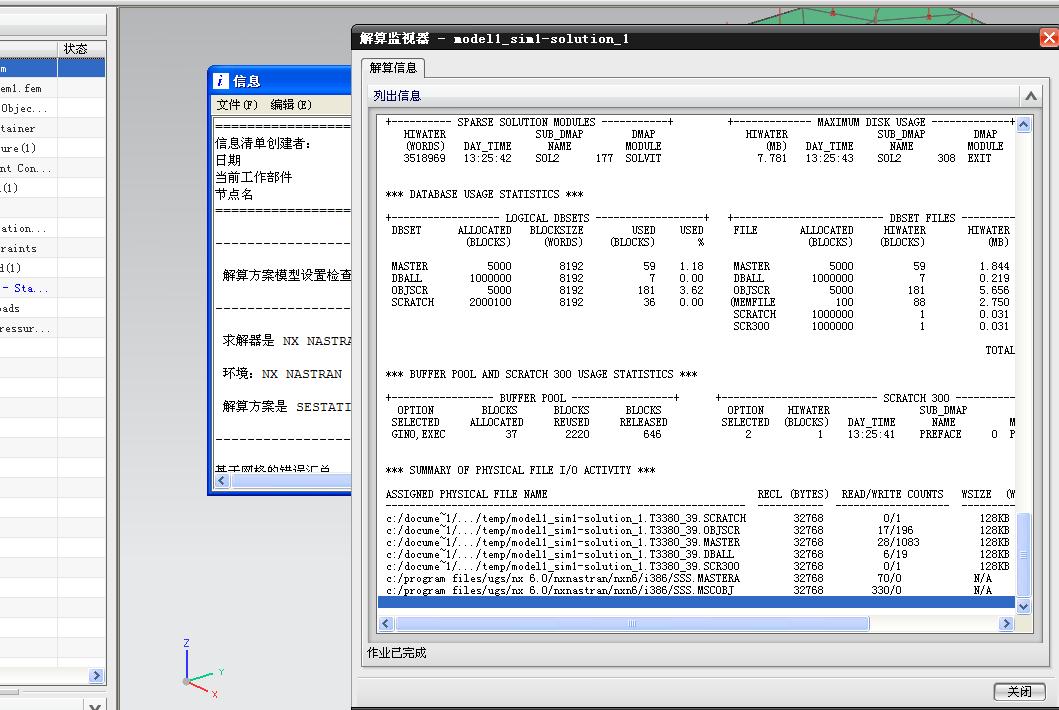This screenshot has height=710, width=1059.
Task: Click the up arrow of the solution log's vertical scrollbar
Action: pyautogui.click(x=1023, y=125)
